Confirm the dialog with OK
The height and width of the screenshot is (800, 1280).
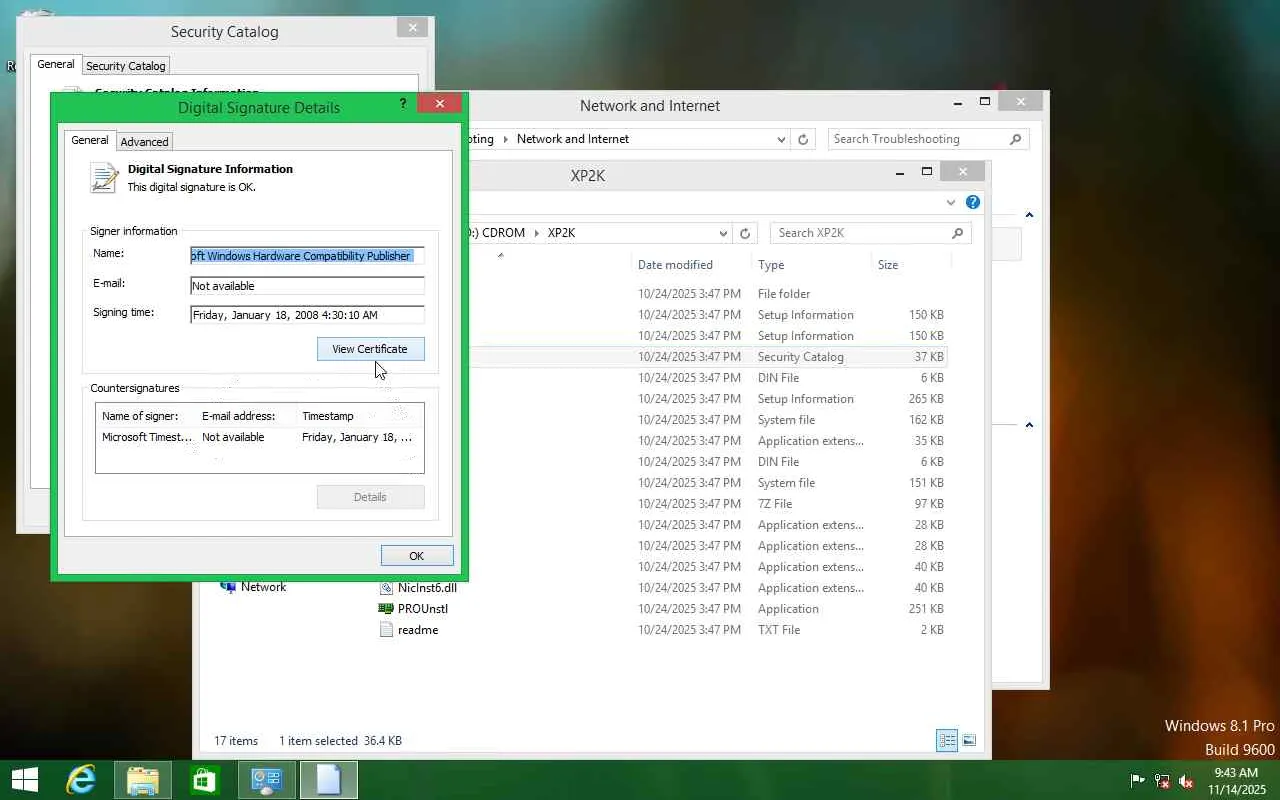click(x=416, y=556)
